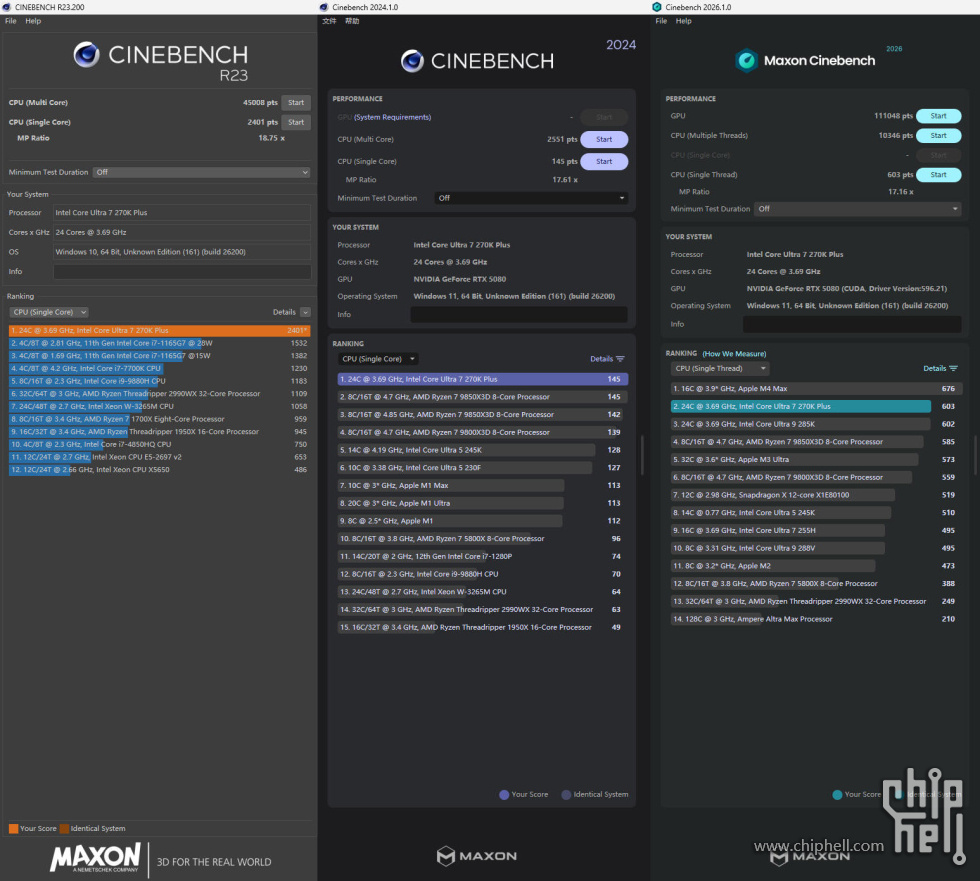Select R23 ranking row Intel Core i7-7700K CPU
Viewport: 980px width, 881px height.
pos(159,369)
